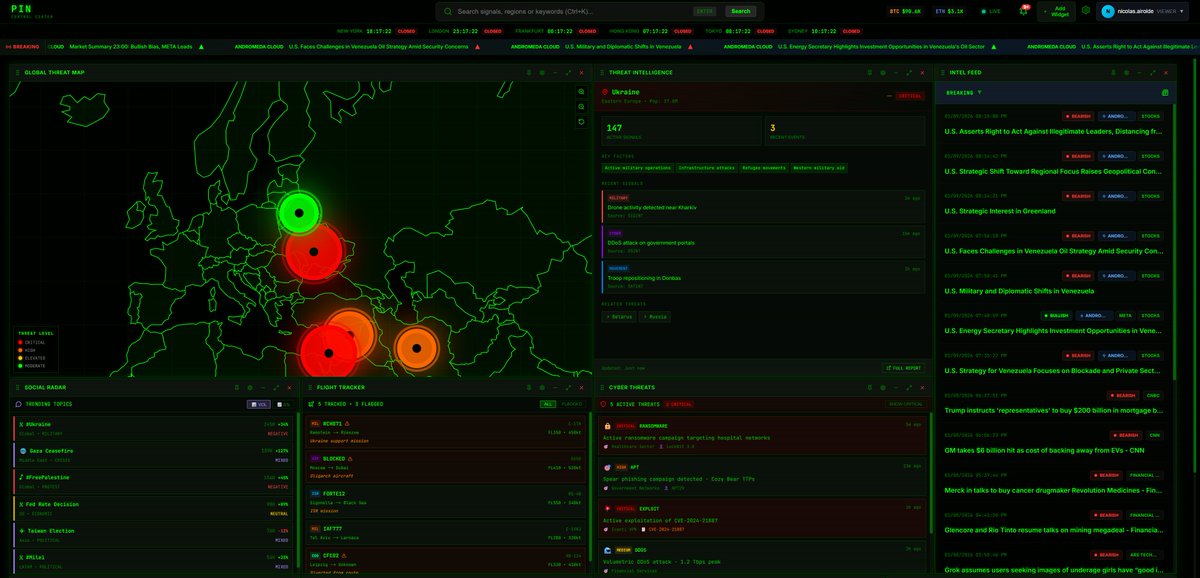This screenshot has height=578, width=1200.
Task: Minimize the Flight Tracker widget
Action: pyautogui.click(x=555, y=387)
